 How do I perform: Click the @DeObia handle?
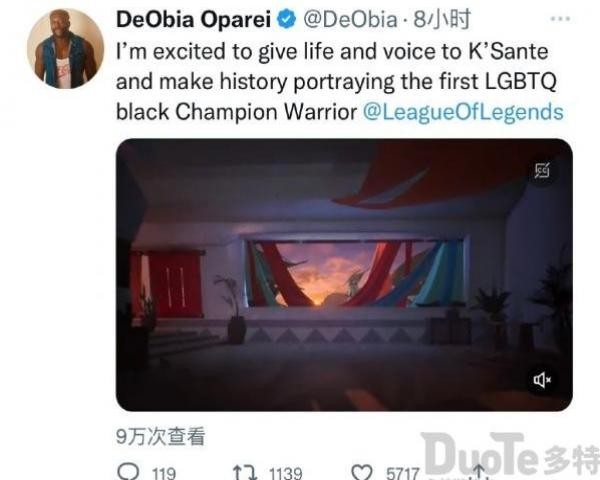click(350, 20)
